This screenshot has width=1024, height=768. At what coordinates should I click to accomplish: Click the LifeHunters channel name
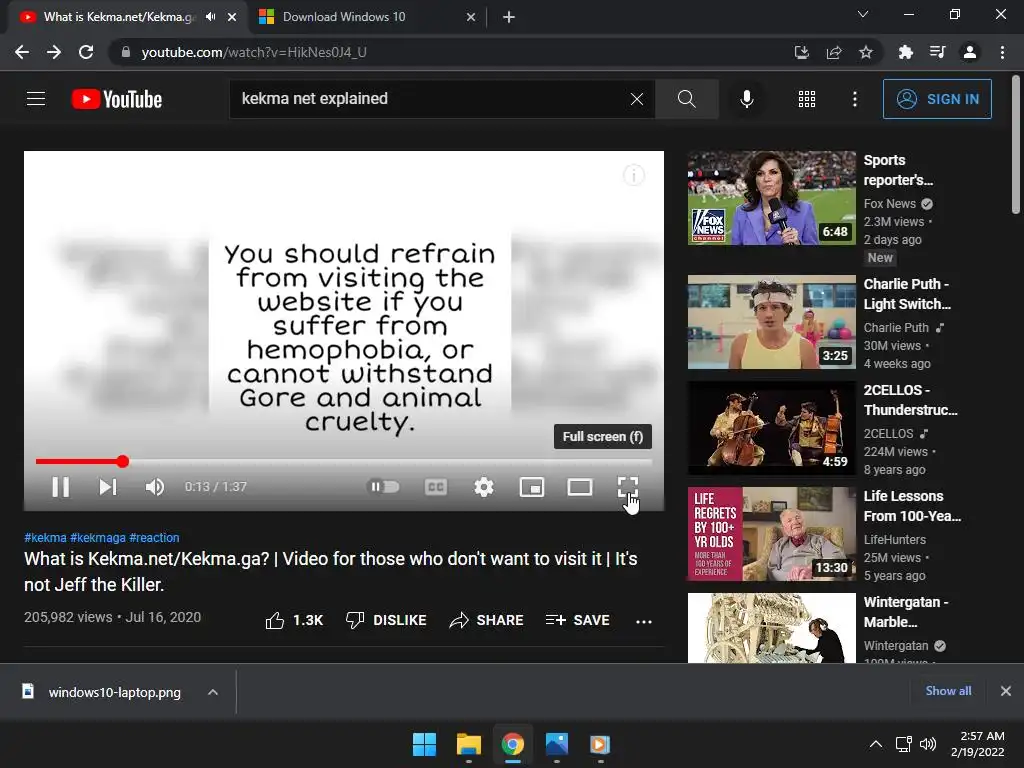895,539
